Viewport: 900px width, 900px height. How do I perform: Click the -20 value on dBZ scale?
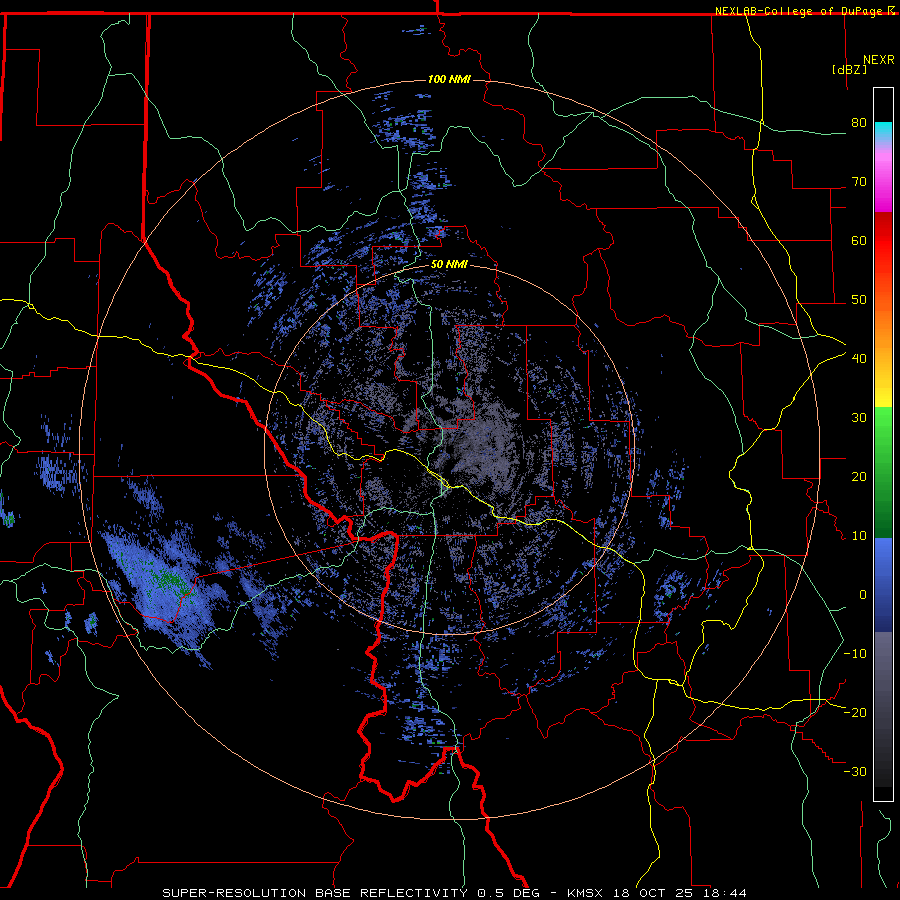click(855, 713)
